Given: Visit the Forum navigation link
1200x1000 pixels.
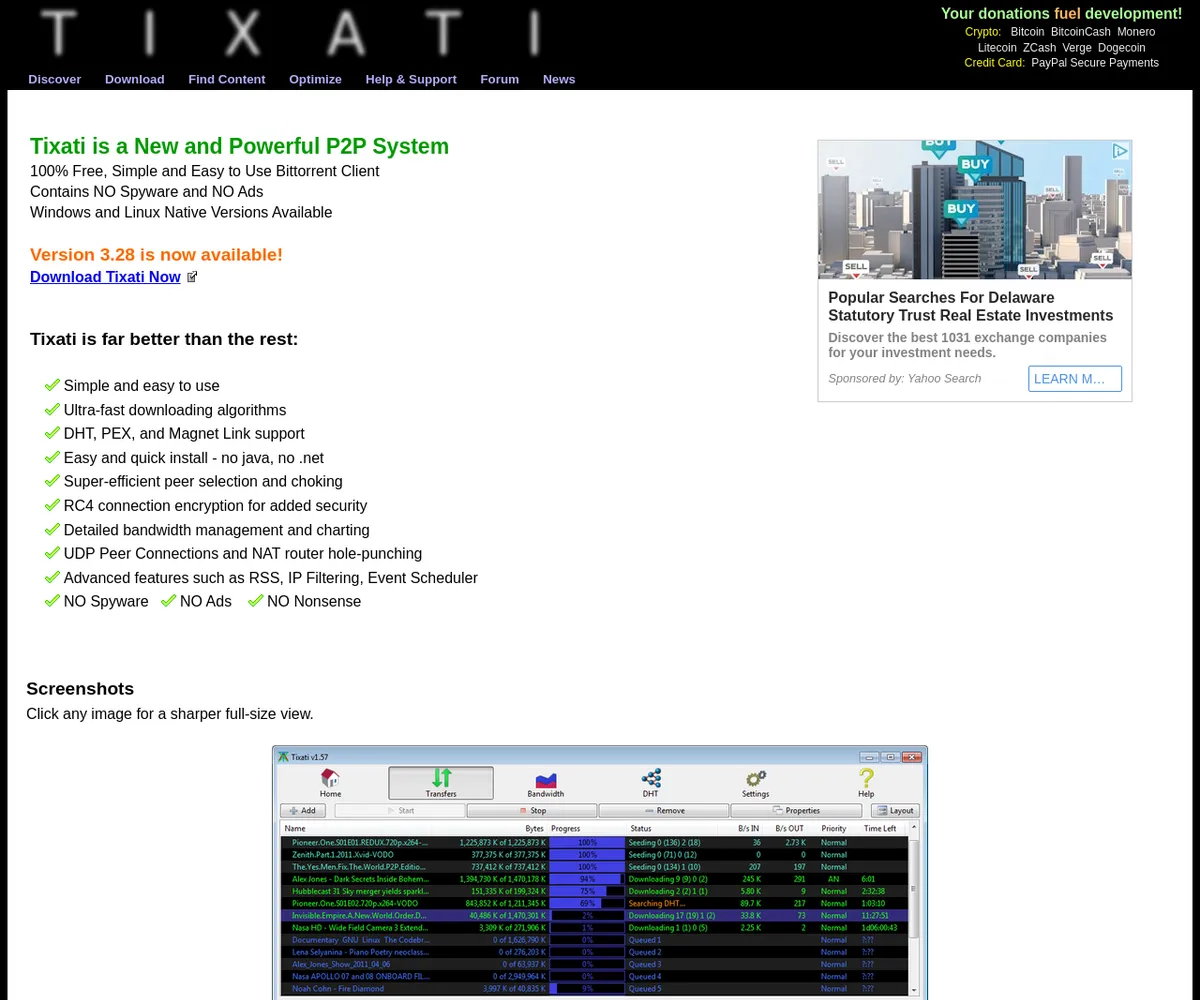Looking at the screenshot, I should (x=499, y=79).
